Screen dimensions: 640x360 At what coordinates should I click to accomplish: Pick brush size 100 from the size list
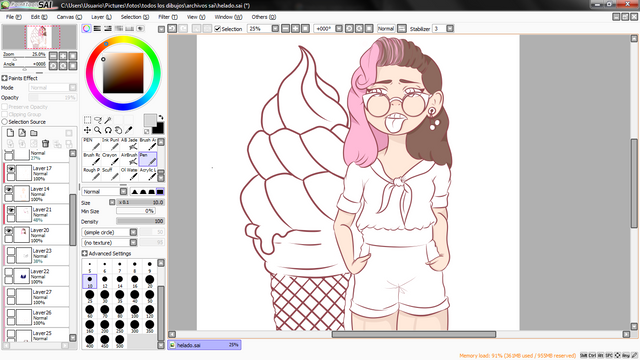pos(135,311)
